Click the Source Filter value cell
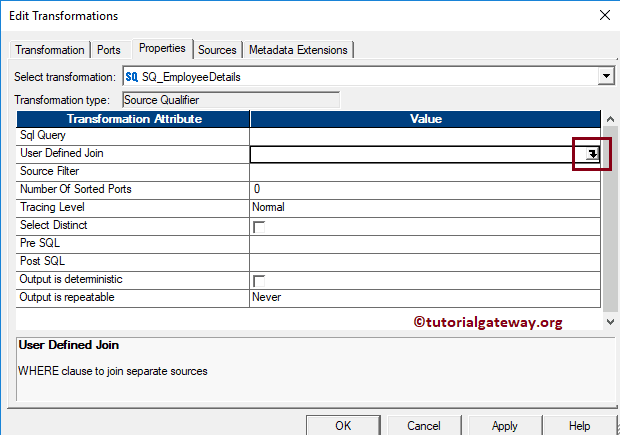Image resolution: width=620 pixels, height=435 pixels. coord(426,171)
